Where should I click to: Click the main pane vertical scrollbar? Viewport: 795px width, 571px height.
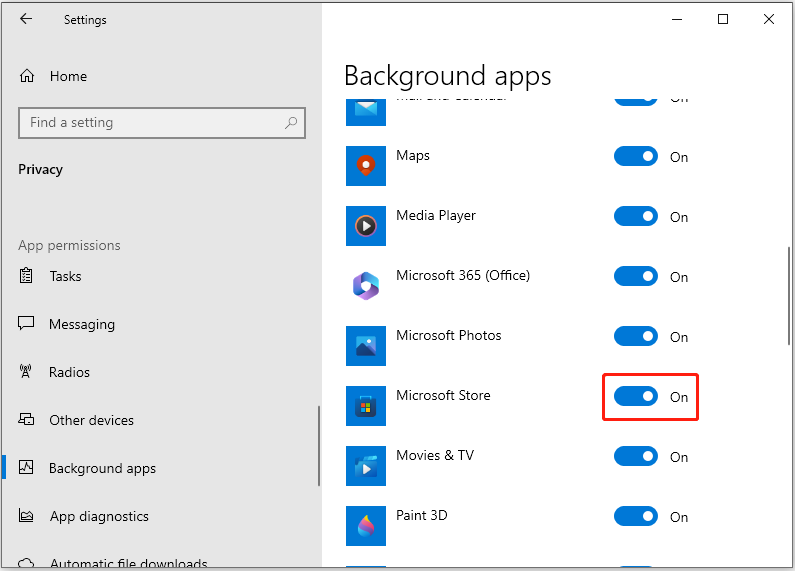(789, 296)
